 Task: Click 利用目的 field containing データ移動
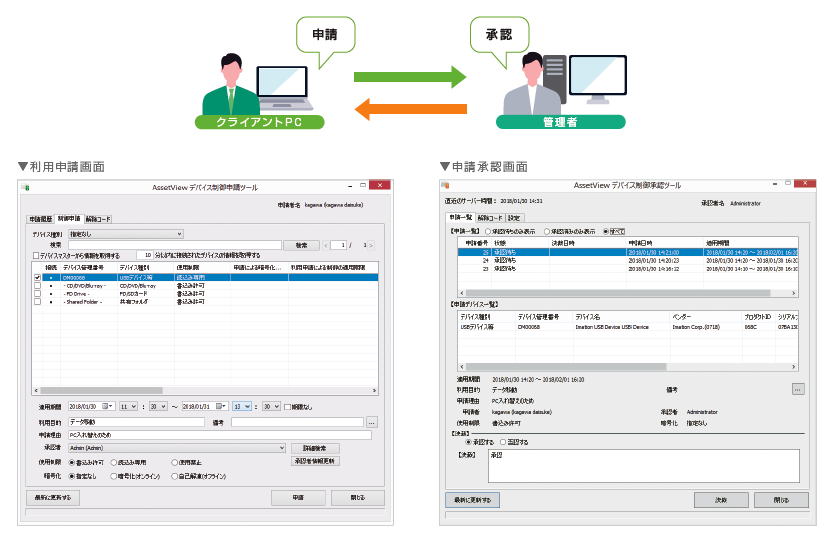pyautogui.click(x=137, y=422)
